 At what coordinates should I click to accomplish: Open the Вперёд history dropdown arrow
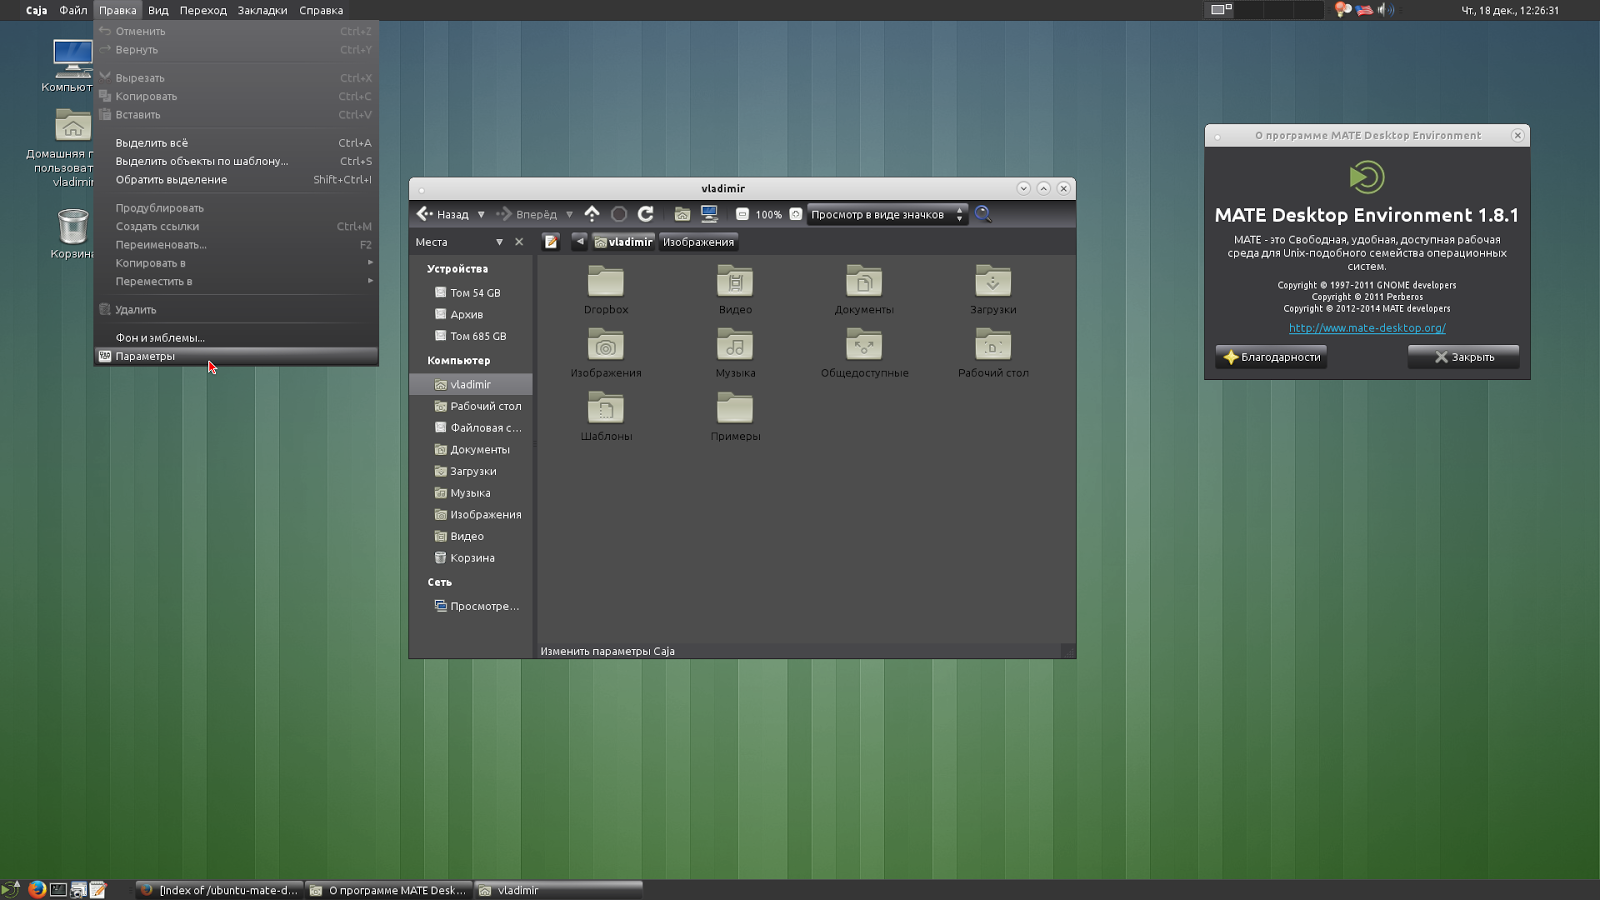coord(569,214)
